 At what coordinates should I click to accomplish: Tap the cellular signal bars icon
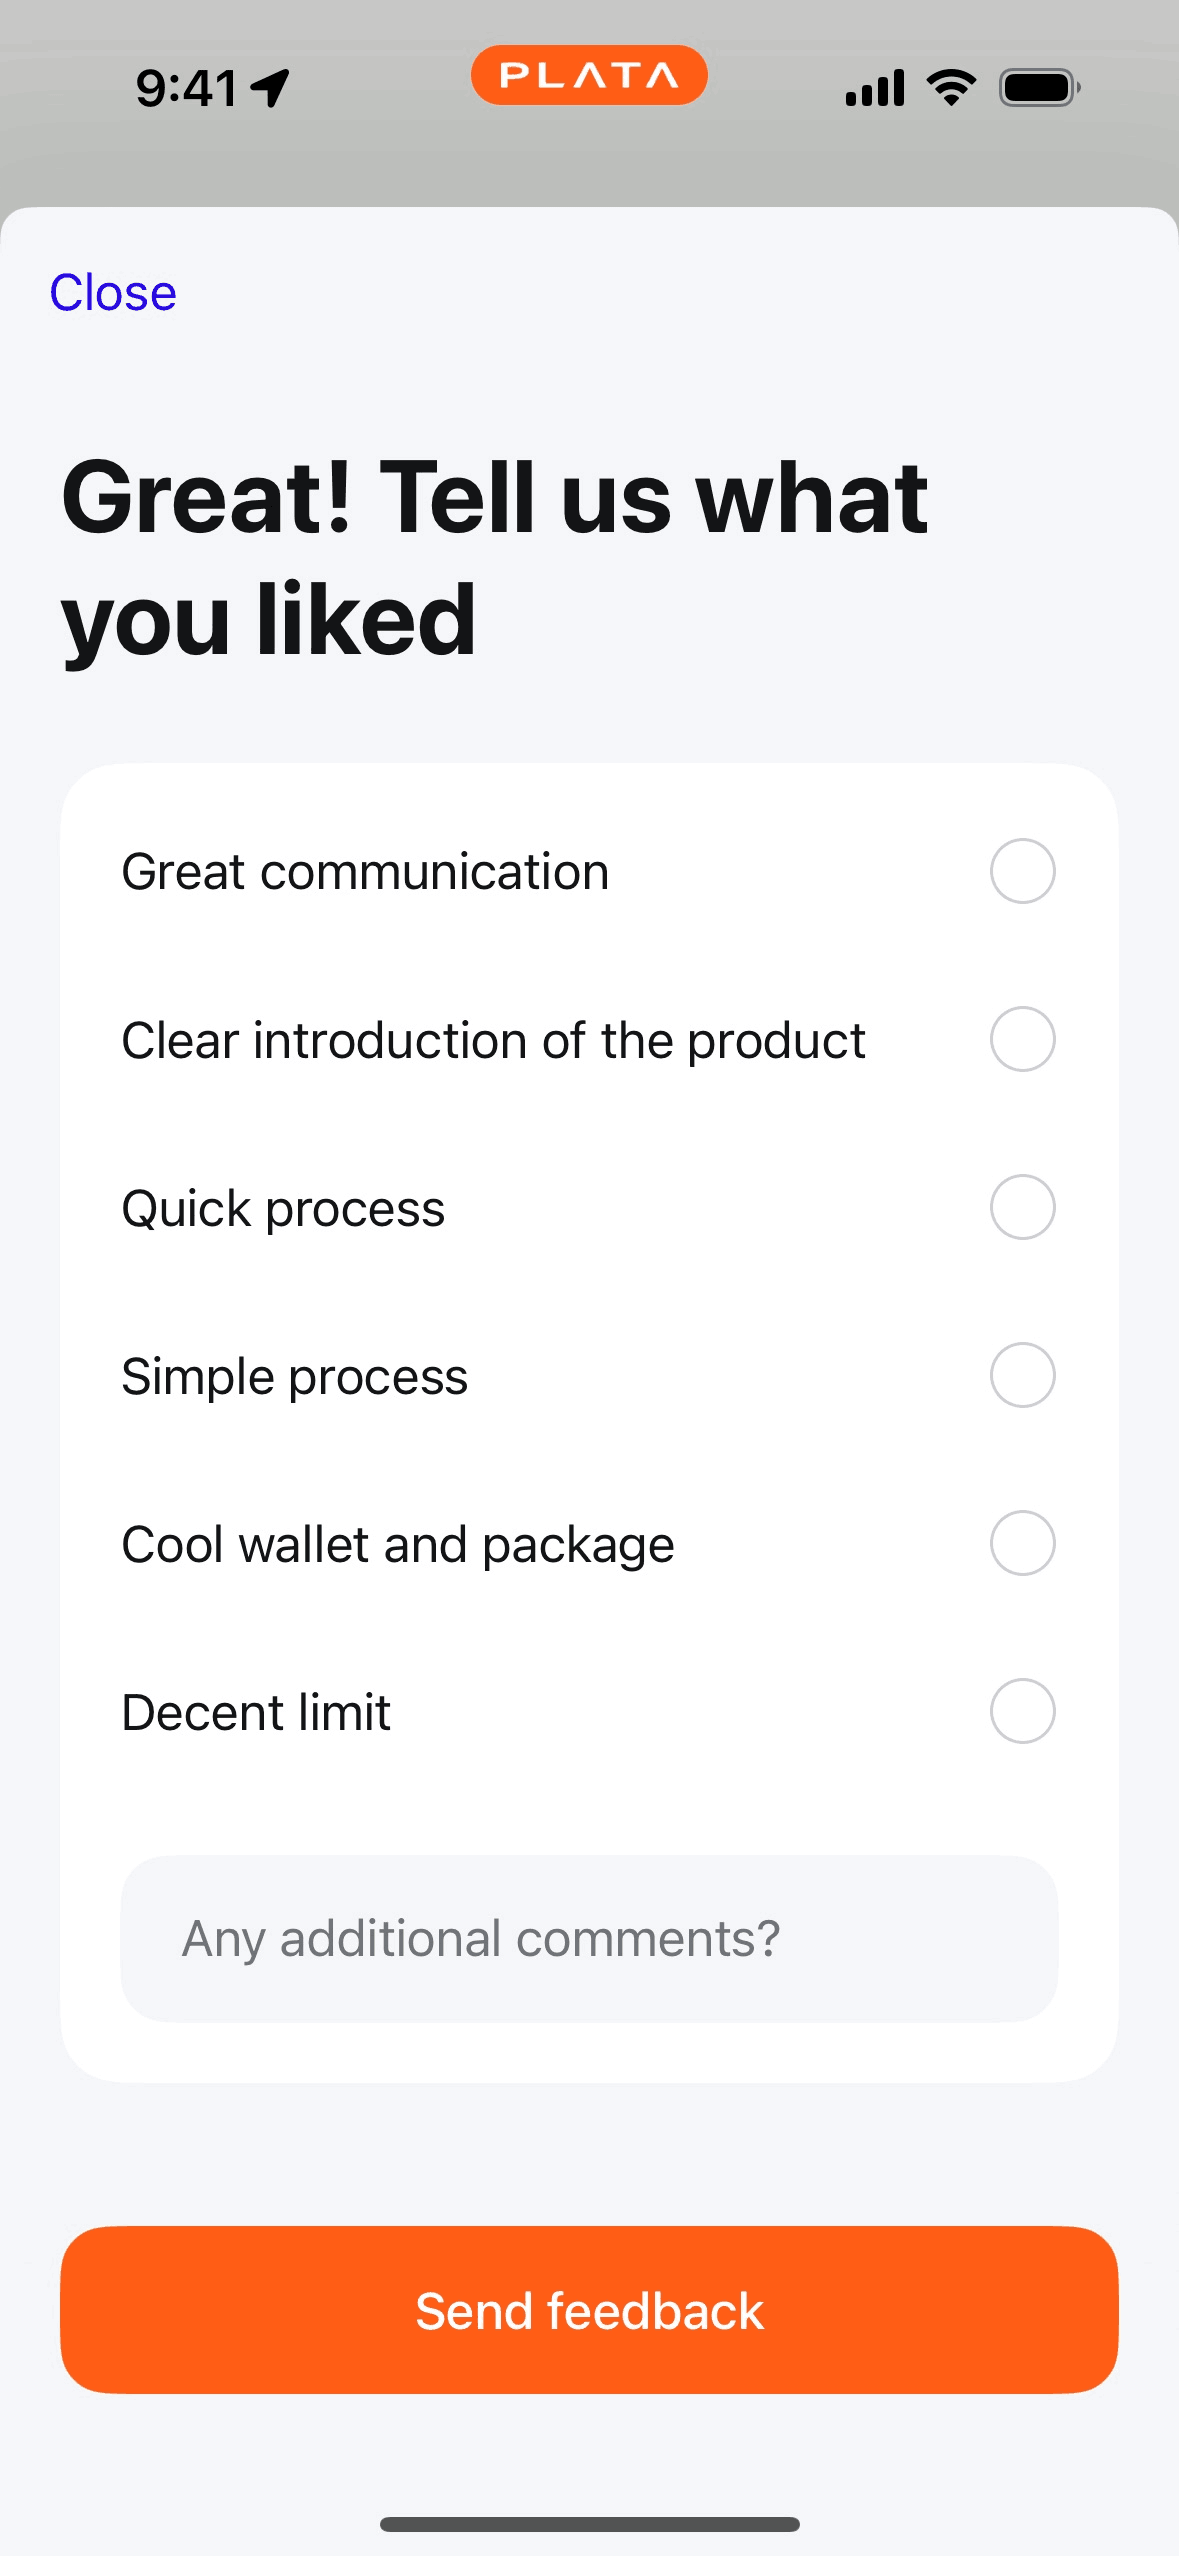point(874,88)
